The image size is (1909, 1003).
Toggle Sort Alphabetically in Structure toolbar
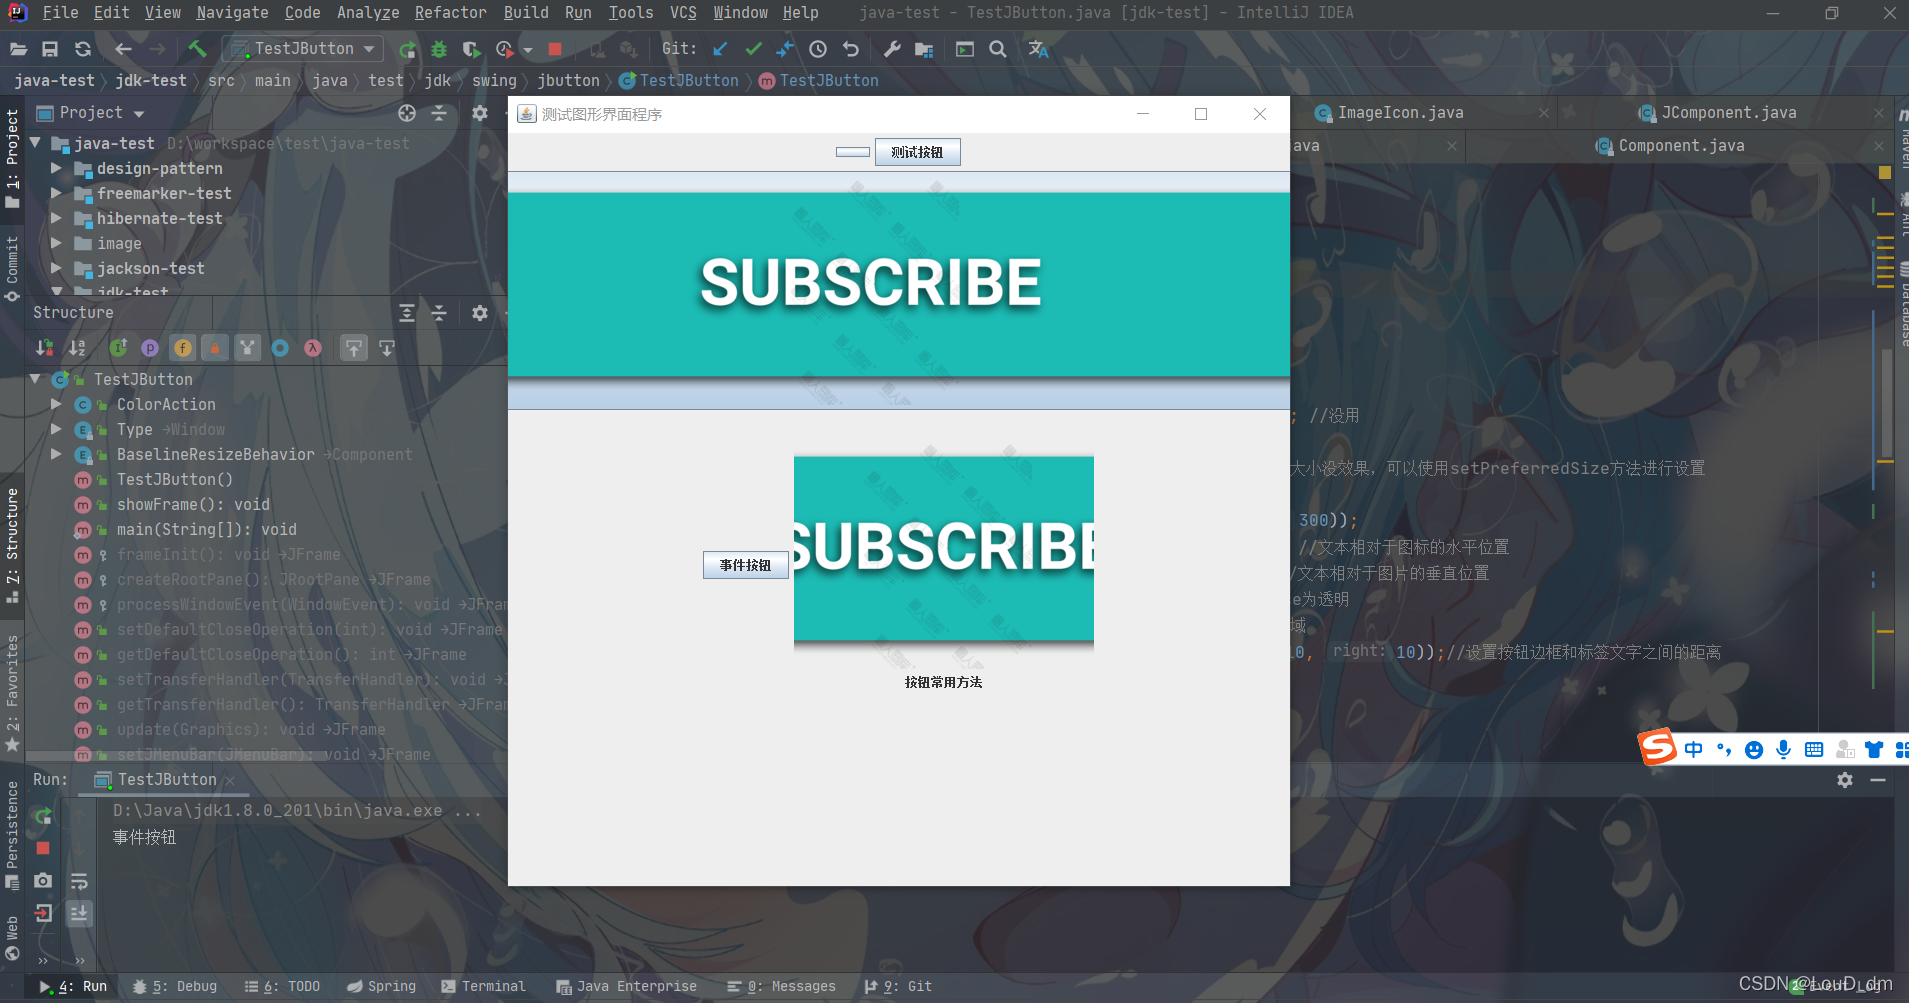77,348
